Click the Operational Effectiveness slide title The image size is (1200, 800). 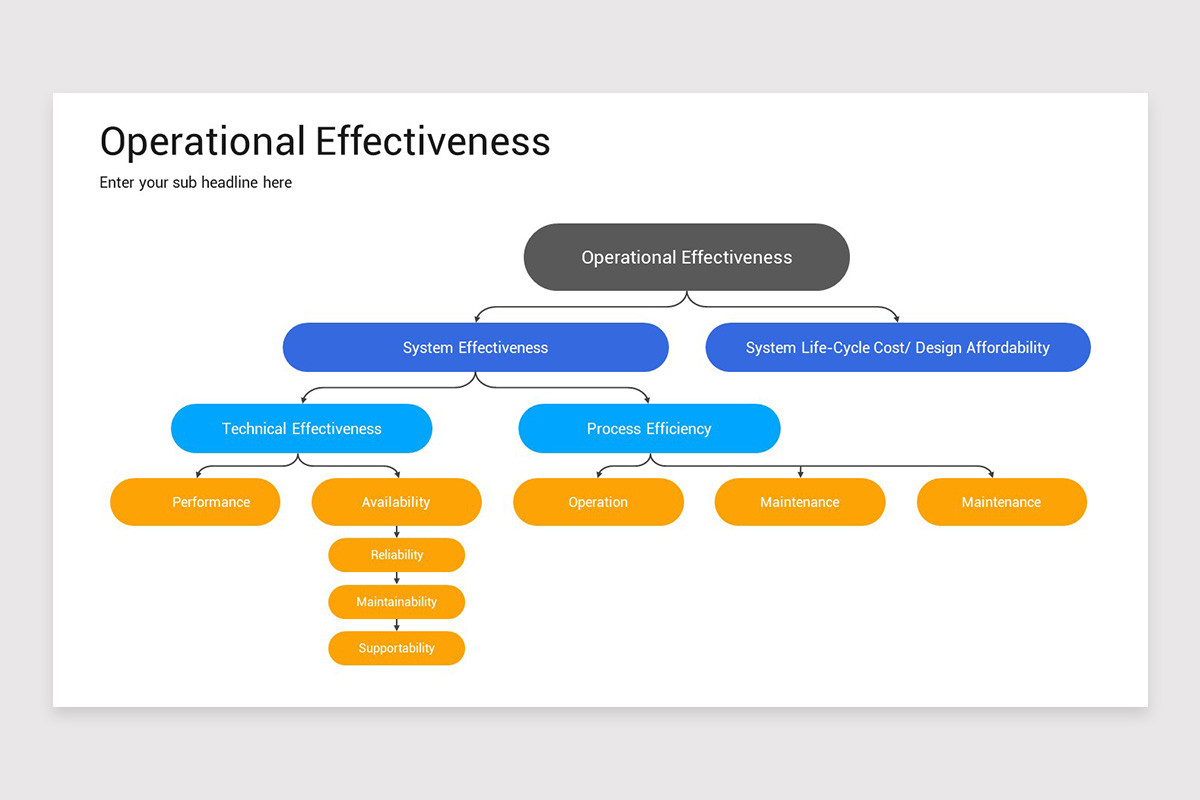pos(324,141)
